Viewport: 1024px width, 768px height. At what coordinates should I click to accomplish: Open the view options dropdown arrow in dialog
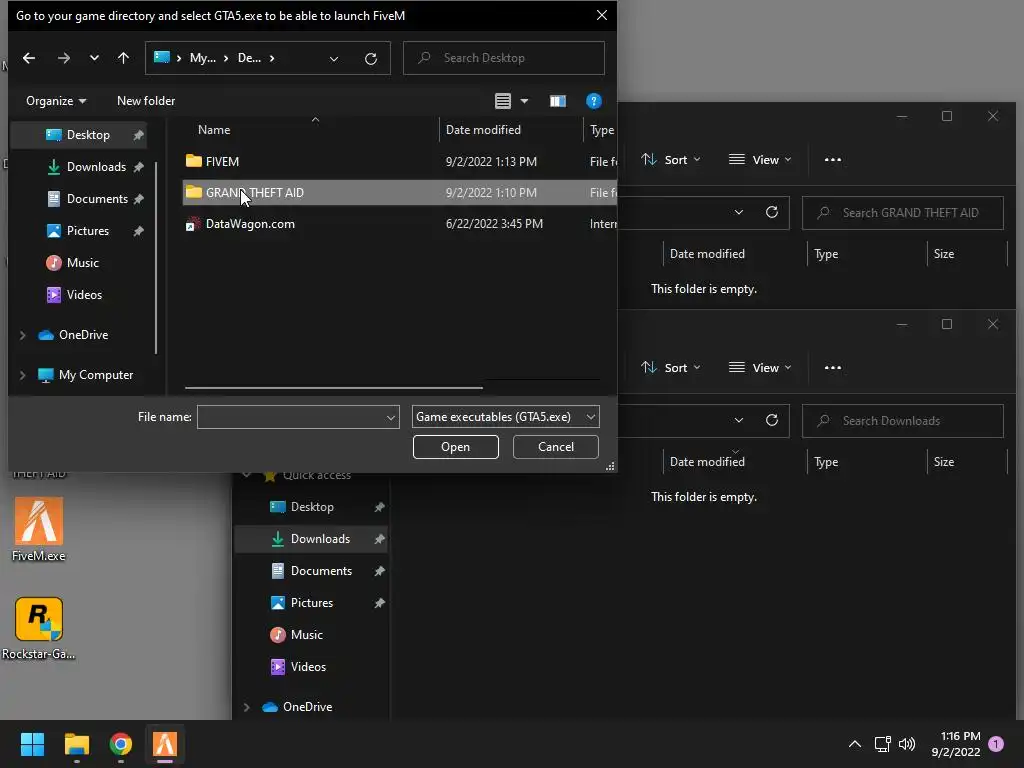[x=524, y=101]
